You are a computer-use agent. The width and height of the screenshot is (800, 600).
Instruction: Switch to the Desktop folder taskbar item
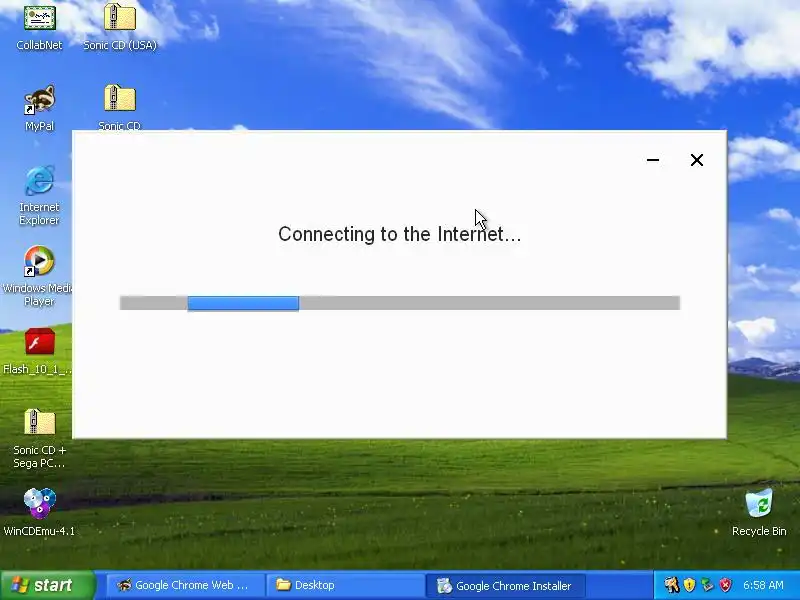[x=345, y=586]
